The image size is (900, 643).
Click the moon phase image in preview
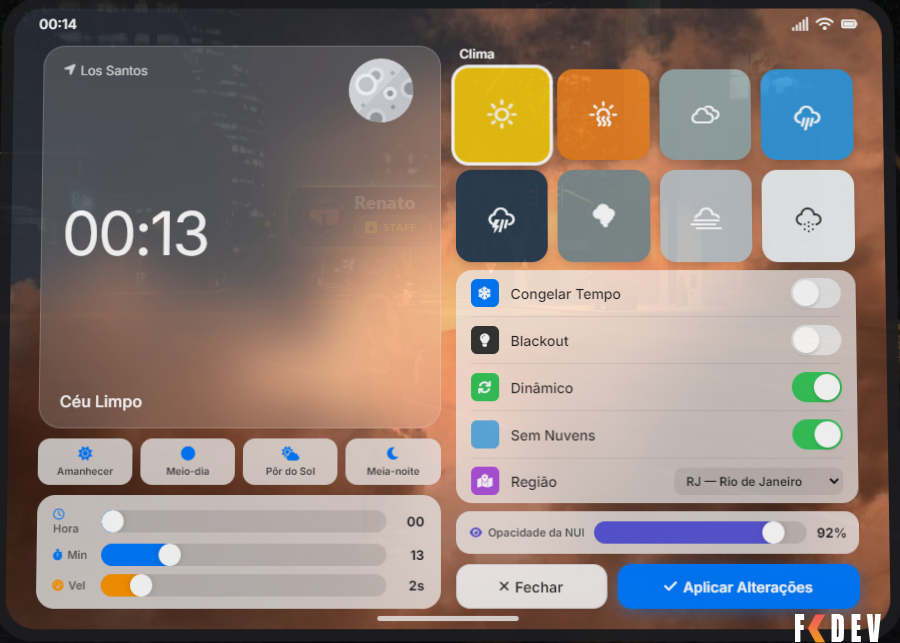[381, 90]
